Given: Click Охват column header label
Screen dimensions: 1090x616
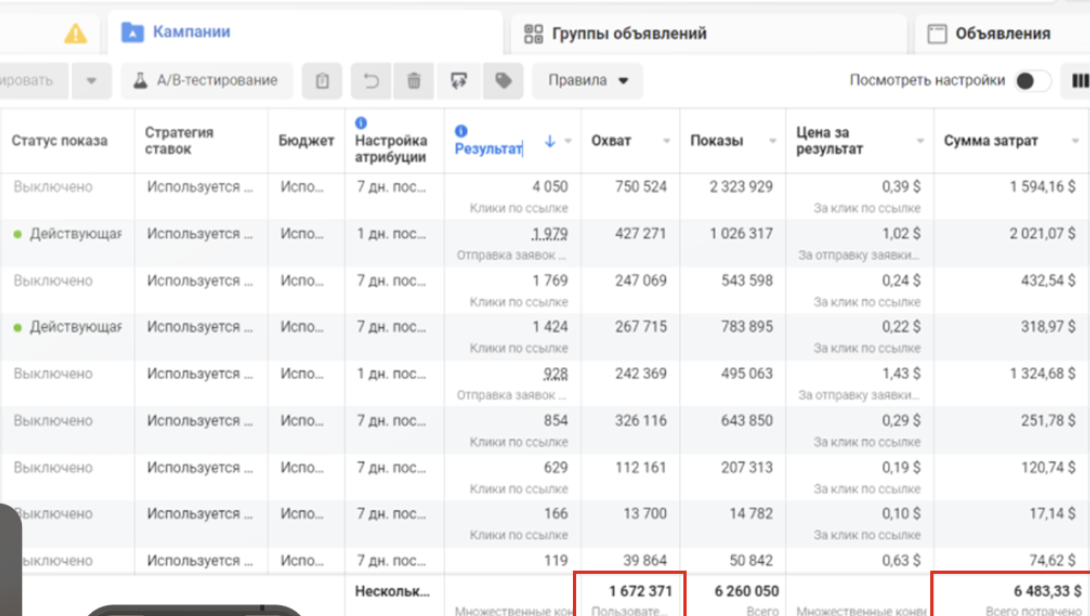Looking at the screenshot, I should coord(611,140).
